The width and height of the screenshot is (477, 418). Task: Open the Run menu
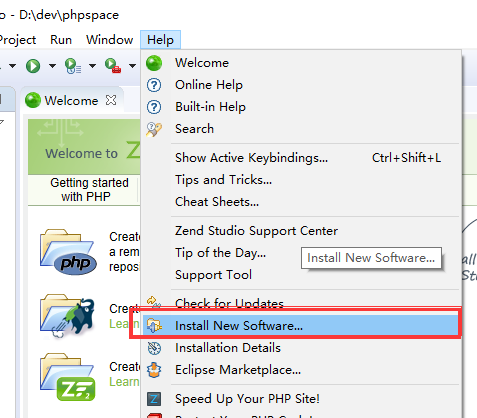tap(61, 40)
